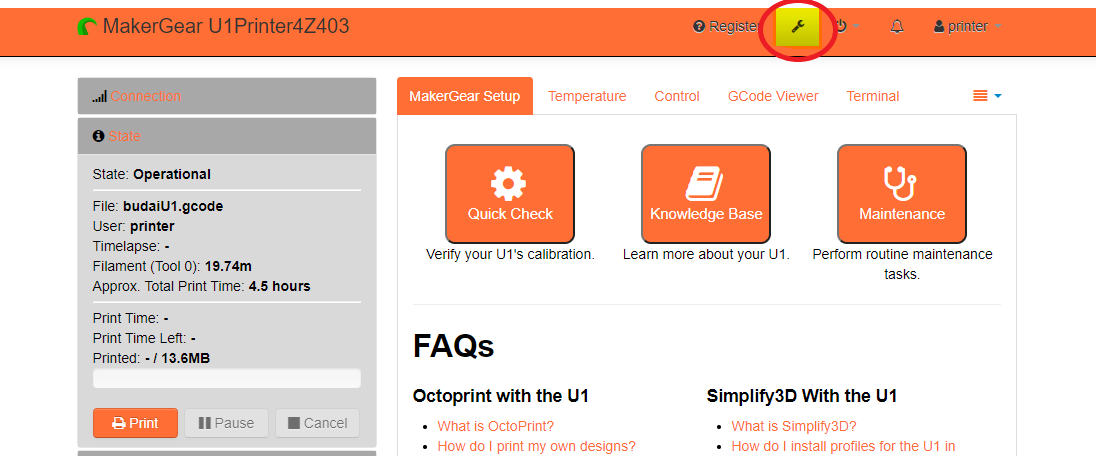
Task: Click the Register help link
Action: (730, 27)
